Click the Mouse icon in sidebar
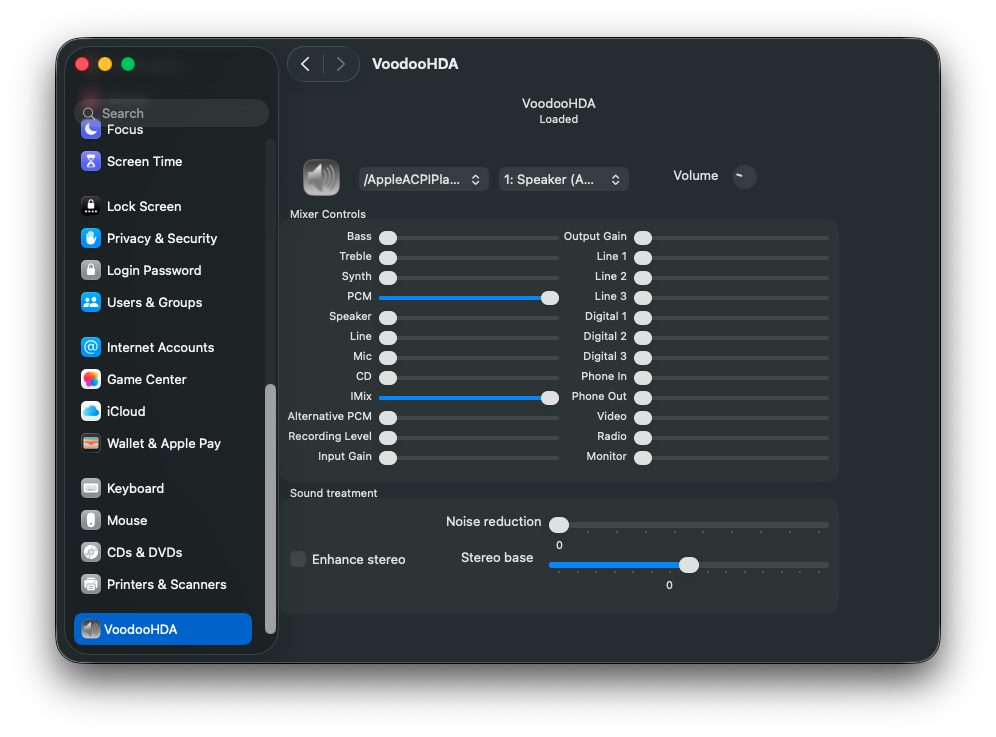This screenshot has height=737, width=996. [91, 520]
